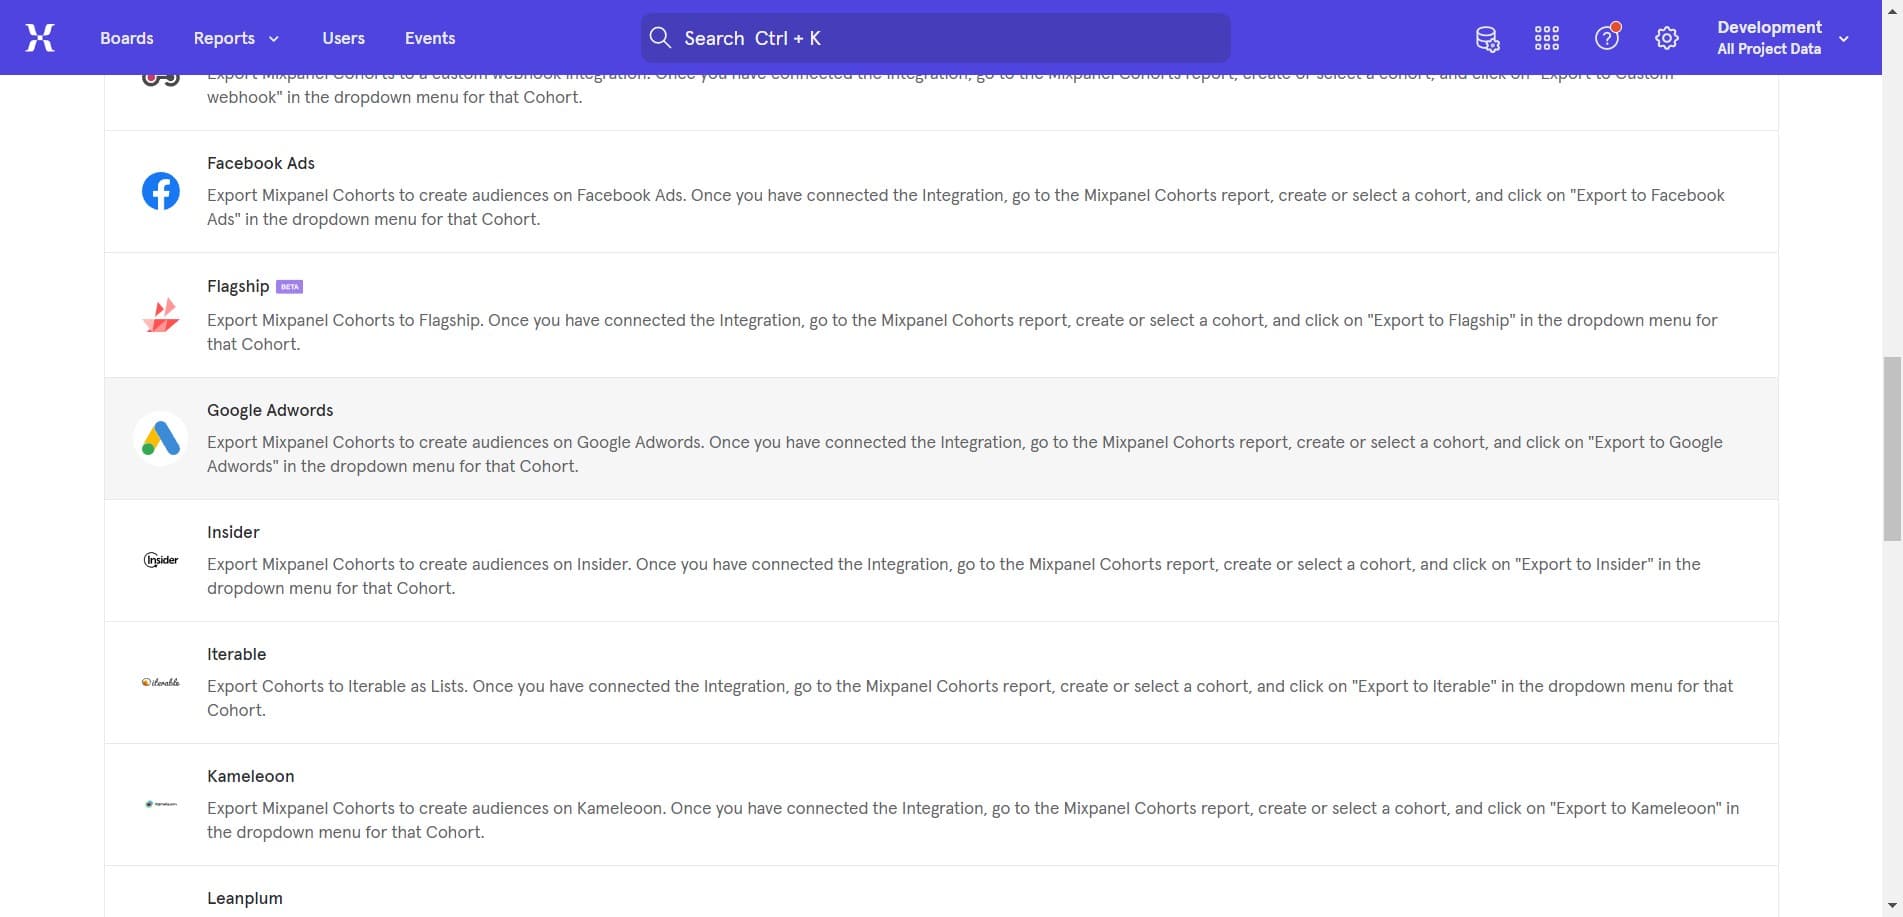Expand the Development project switcher
This screenshot has height=917, width=1903.
pos(1782,38)
